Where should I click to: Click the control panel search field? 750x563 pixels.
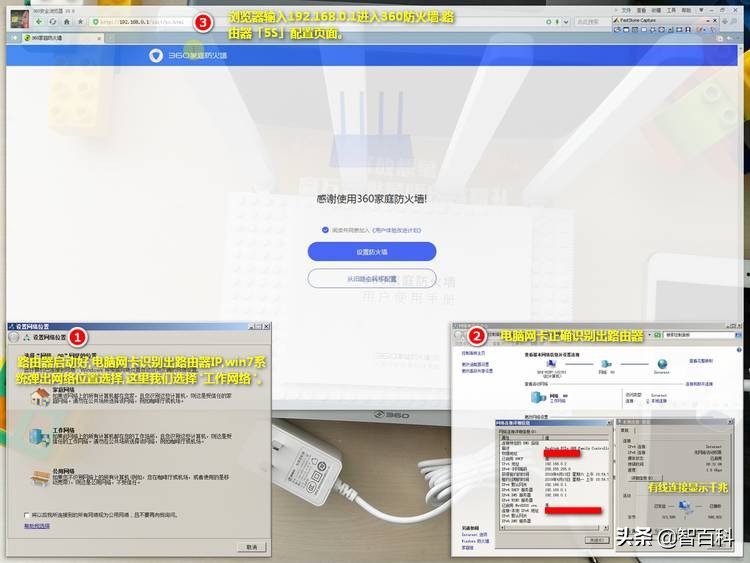(698, 335)
